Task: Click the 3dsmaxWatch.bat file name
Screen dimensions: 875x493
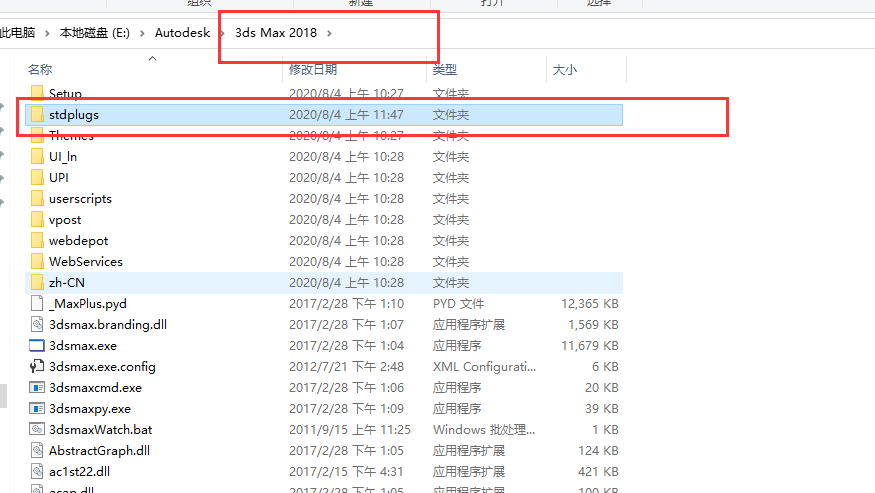Action: click(x=100, y=429)
